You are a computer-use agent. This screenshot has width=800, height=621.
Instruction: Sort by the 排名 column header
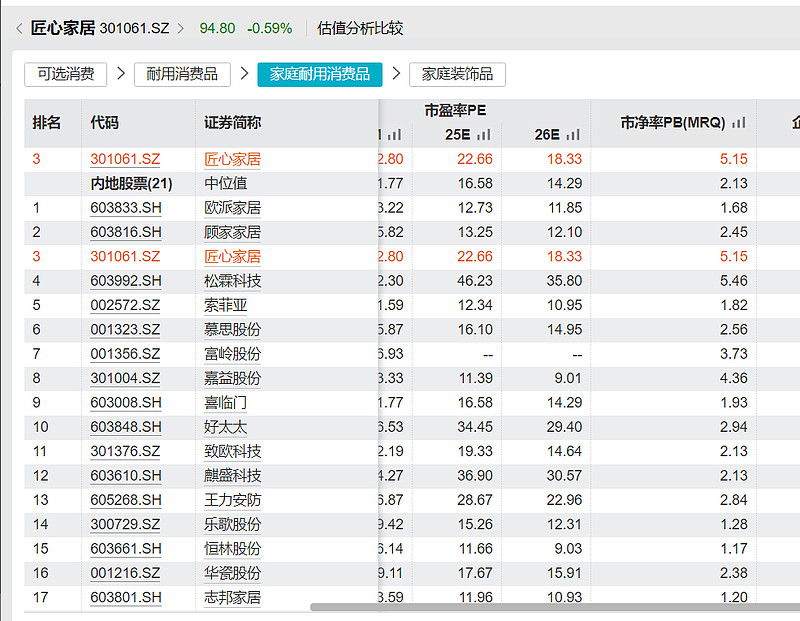pos(47,123)
